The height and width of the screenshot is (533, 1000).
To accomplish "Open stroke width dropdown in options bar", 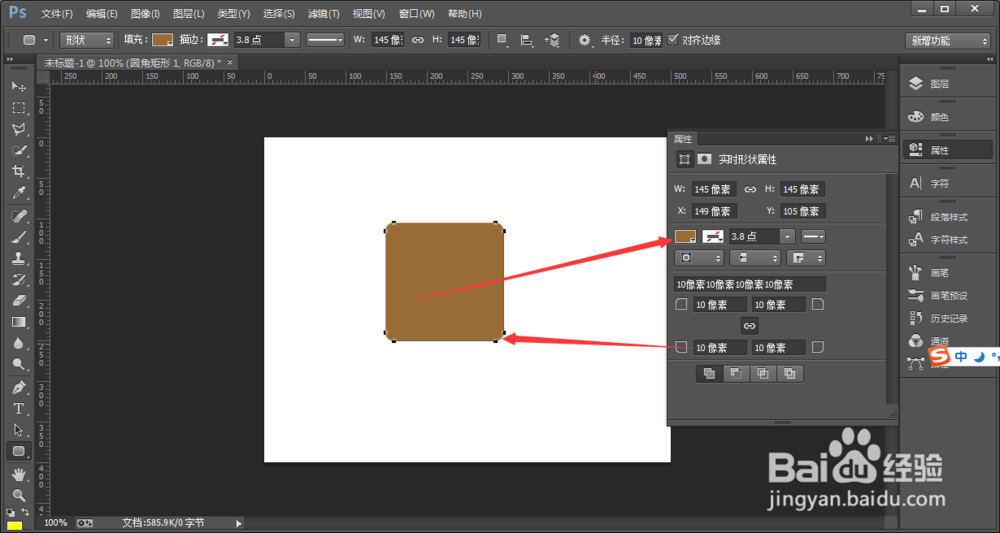I will coord(292,40).
